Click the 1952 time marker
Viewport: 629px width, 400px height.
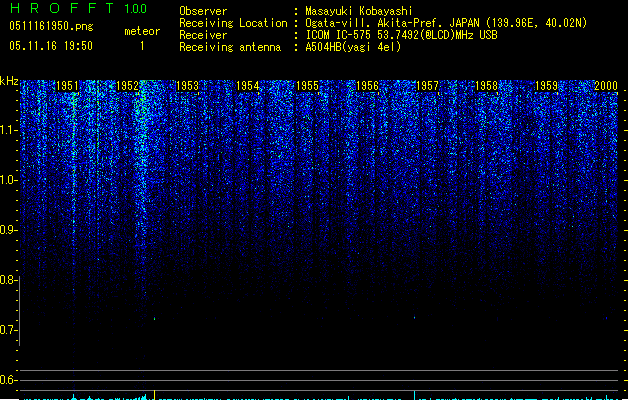coord(127,86)
